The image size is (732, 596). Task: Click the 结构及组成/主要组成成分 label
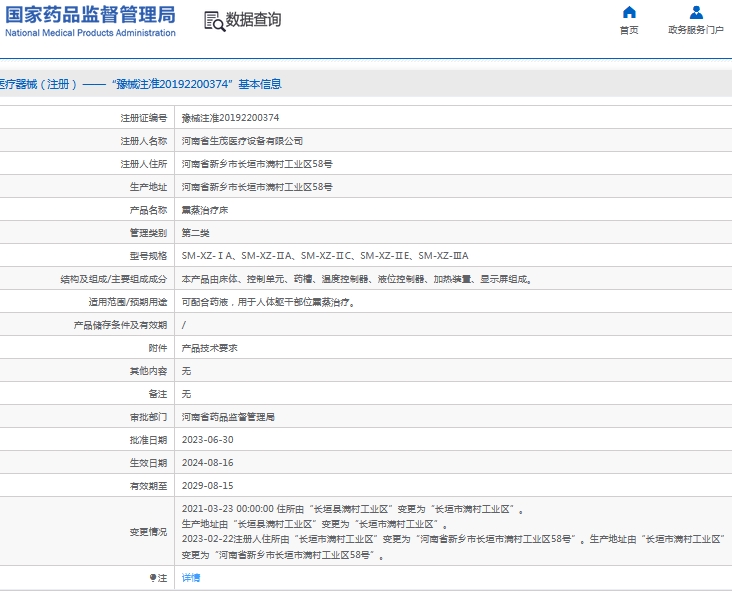113,279
